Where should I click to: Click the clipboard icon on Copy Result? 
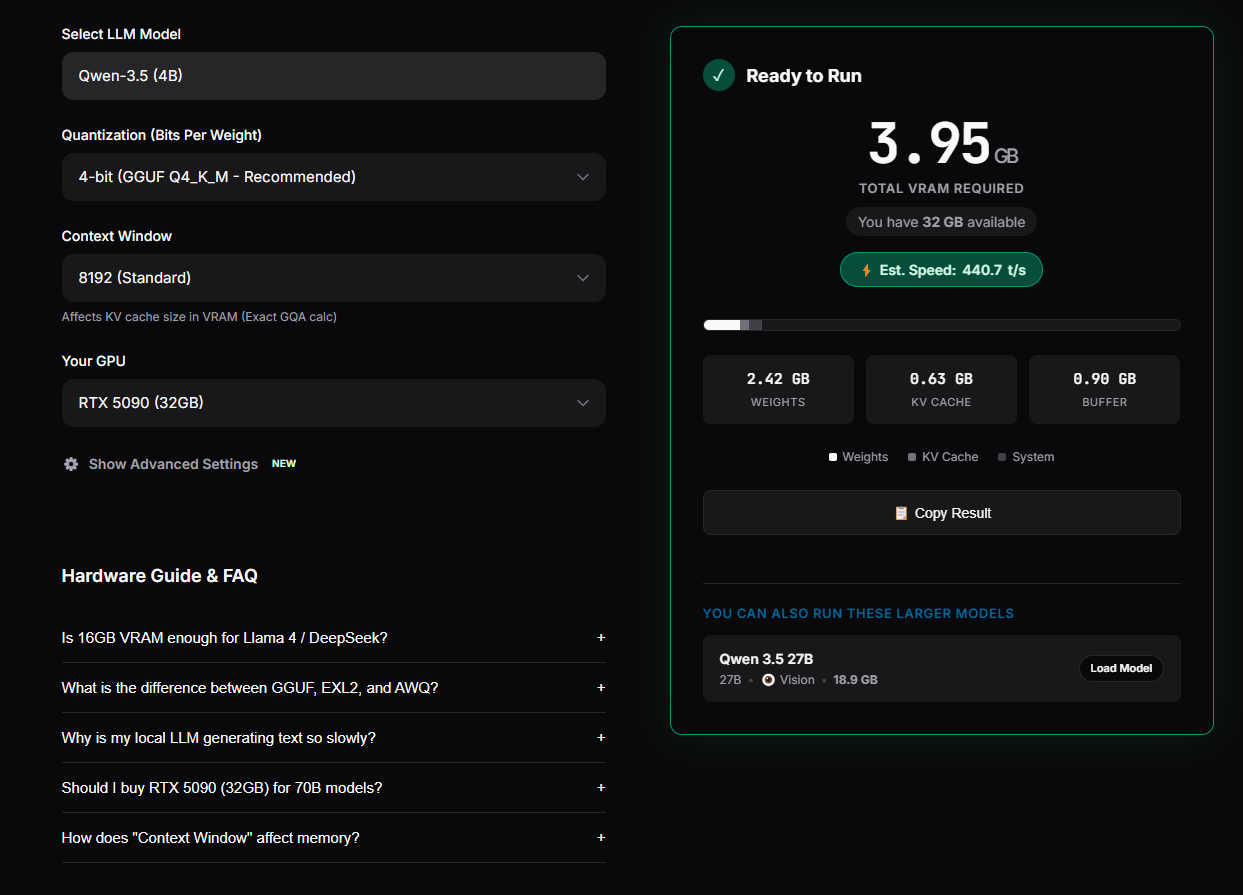901,513
